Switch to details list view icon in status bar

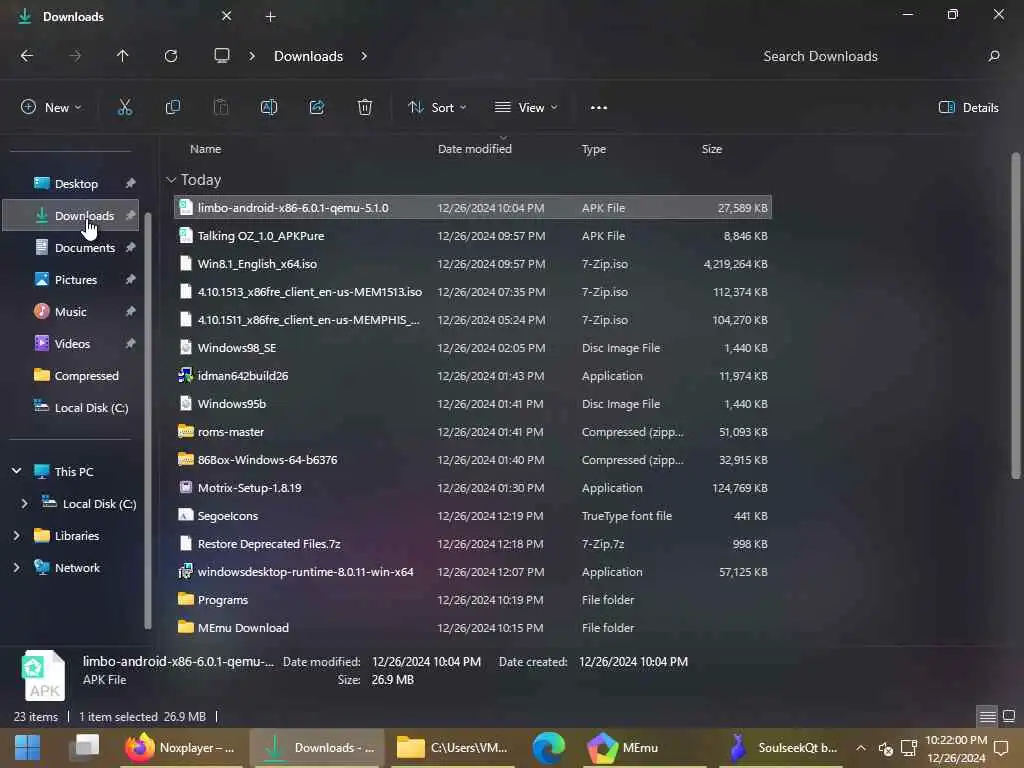(x=987, y=716)
